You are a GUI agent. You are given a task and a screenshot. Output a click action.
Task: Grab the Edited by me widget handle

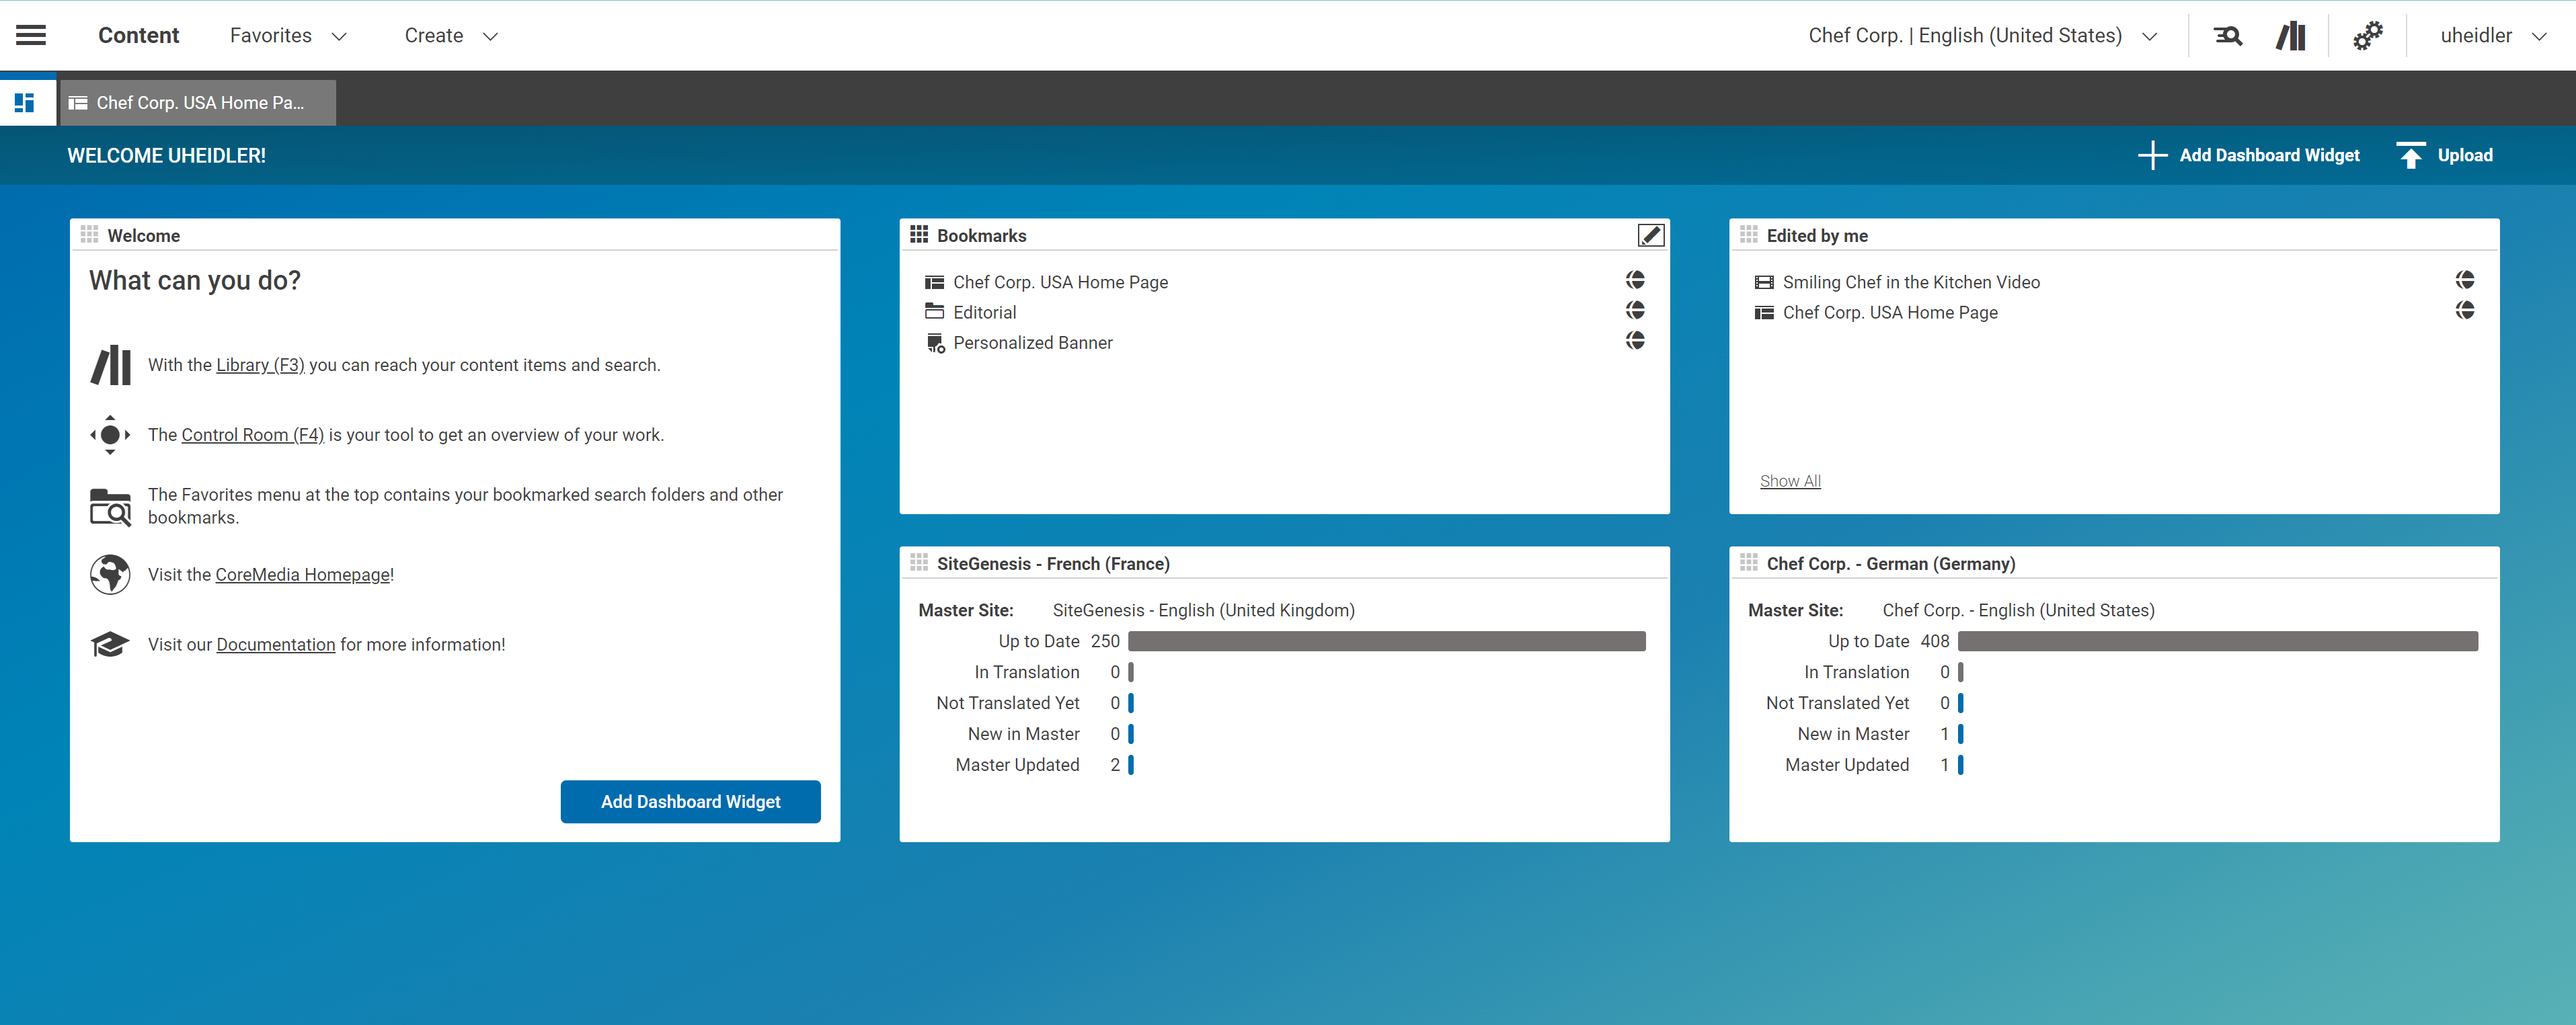pyautogui.click(x=1748, y=234)
